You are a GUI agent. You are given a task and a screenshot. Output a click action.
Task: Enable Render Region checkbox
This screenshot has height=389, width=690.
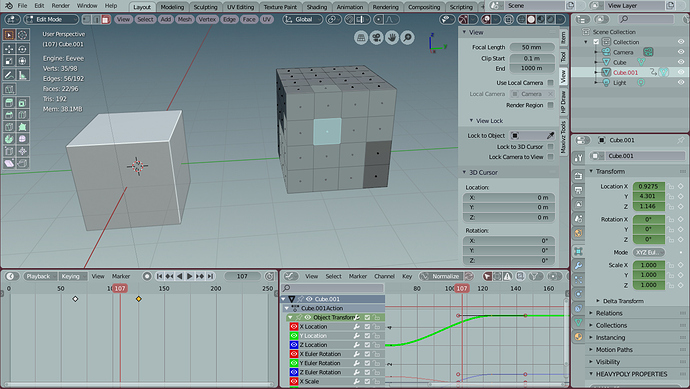[550, 105]
